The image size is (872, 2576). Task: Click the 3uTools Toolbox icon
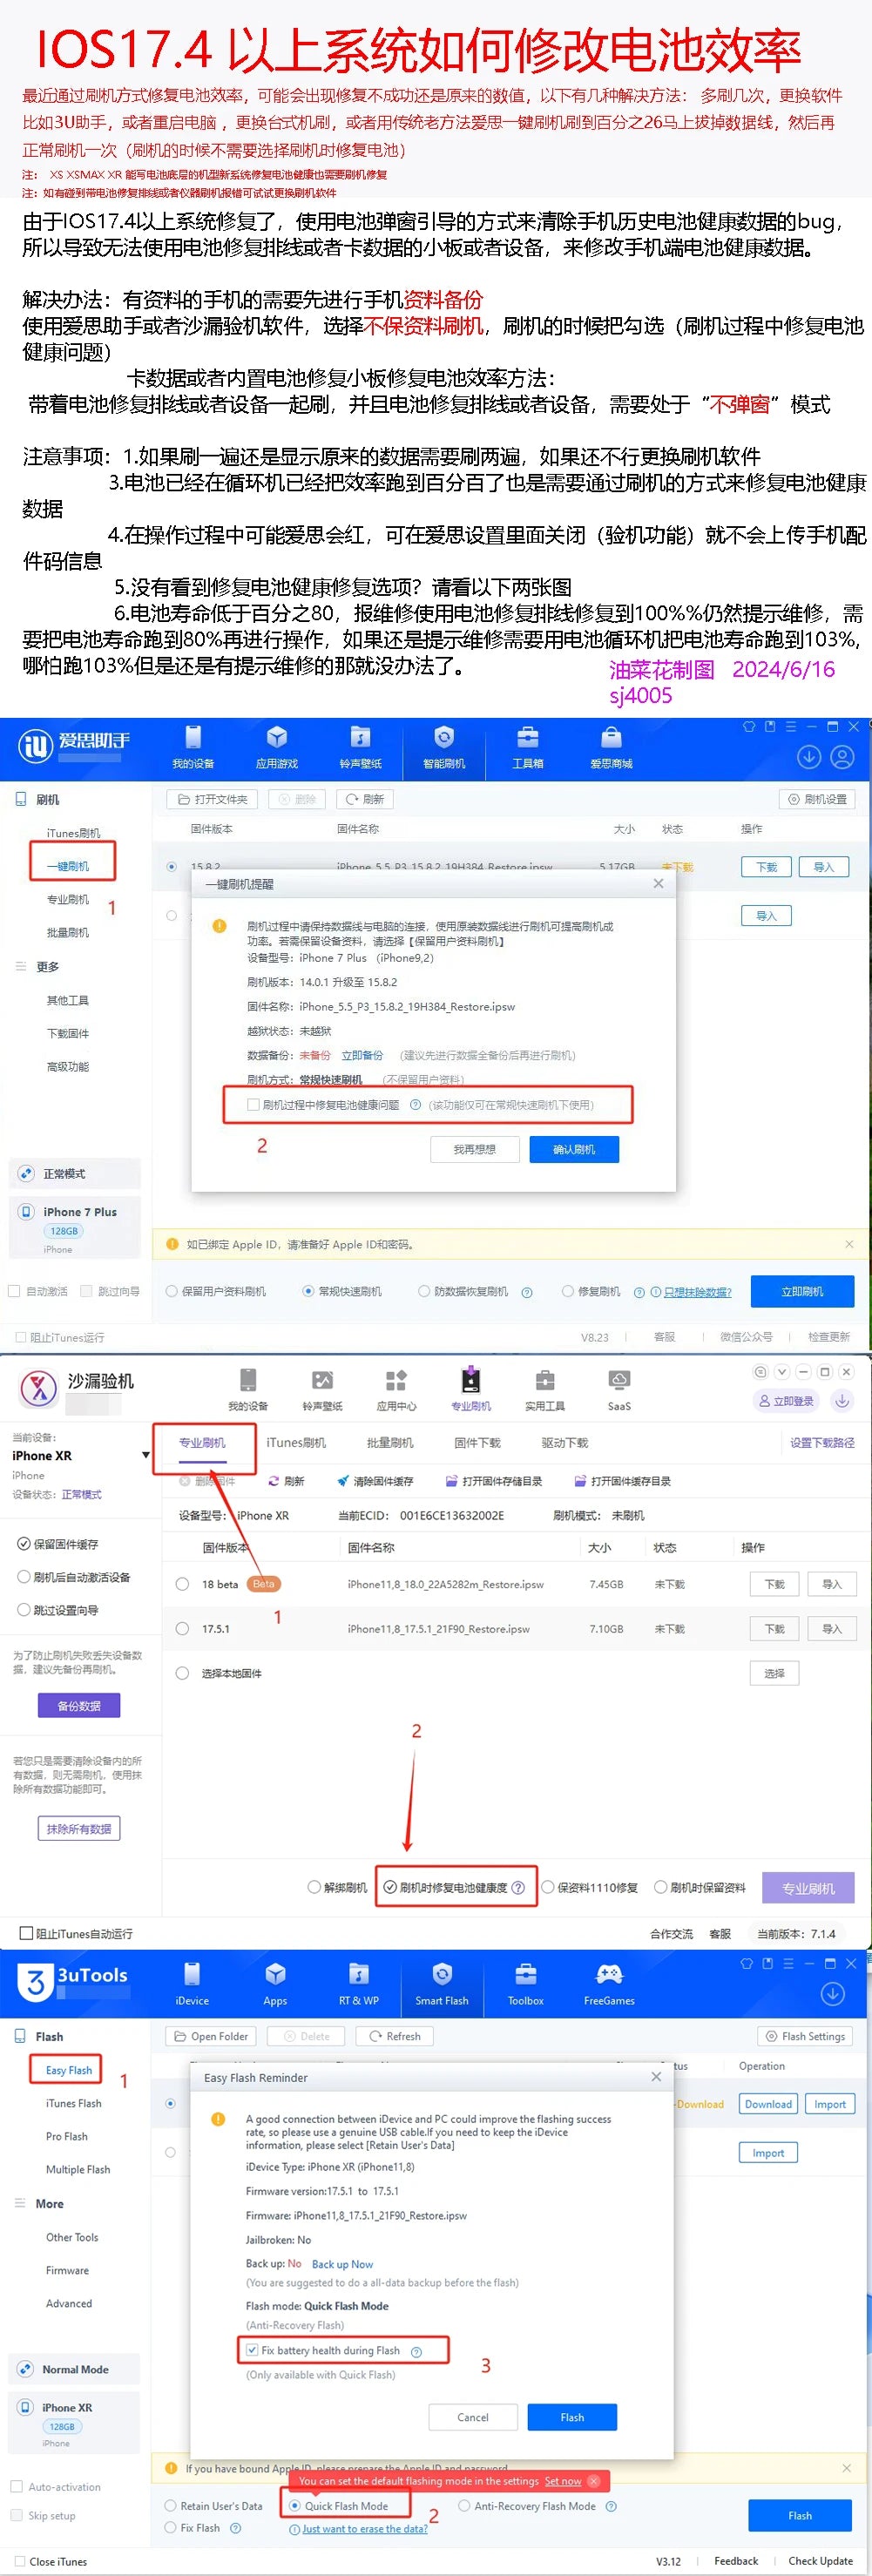coord(525,1975)
